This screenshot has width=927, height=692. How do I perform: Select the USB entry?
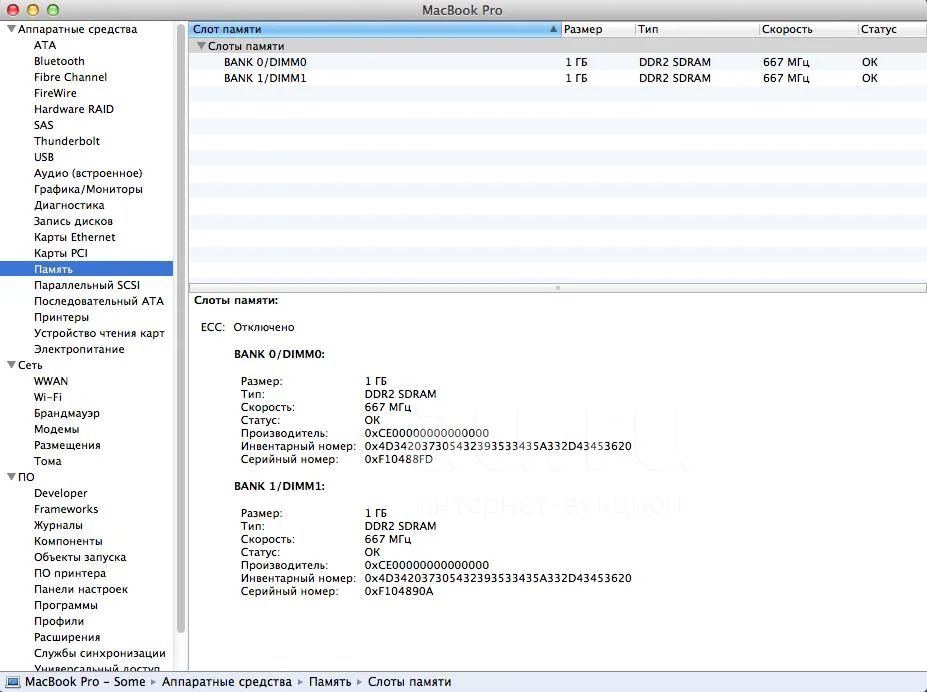click(x=44, y=157)
